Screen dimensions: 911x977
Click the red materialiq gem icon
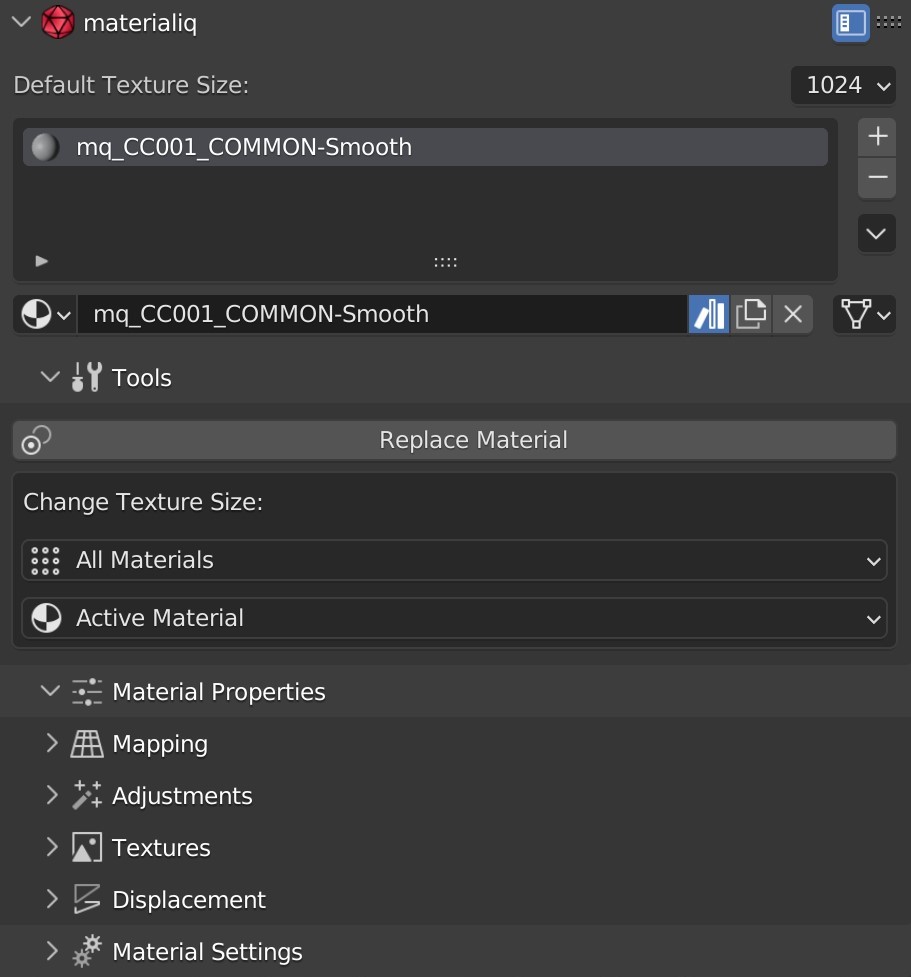point(58,22)
